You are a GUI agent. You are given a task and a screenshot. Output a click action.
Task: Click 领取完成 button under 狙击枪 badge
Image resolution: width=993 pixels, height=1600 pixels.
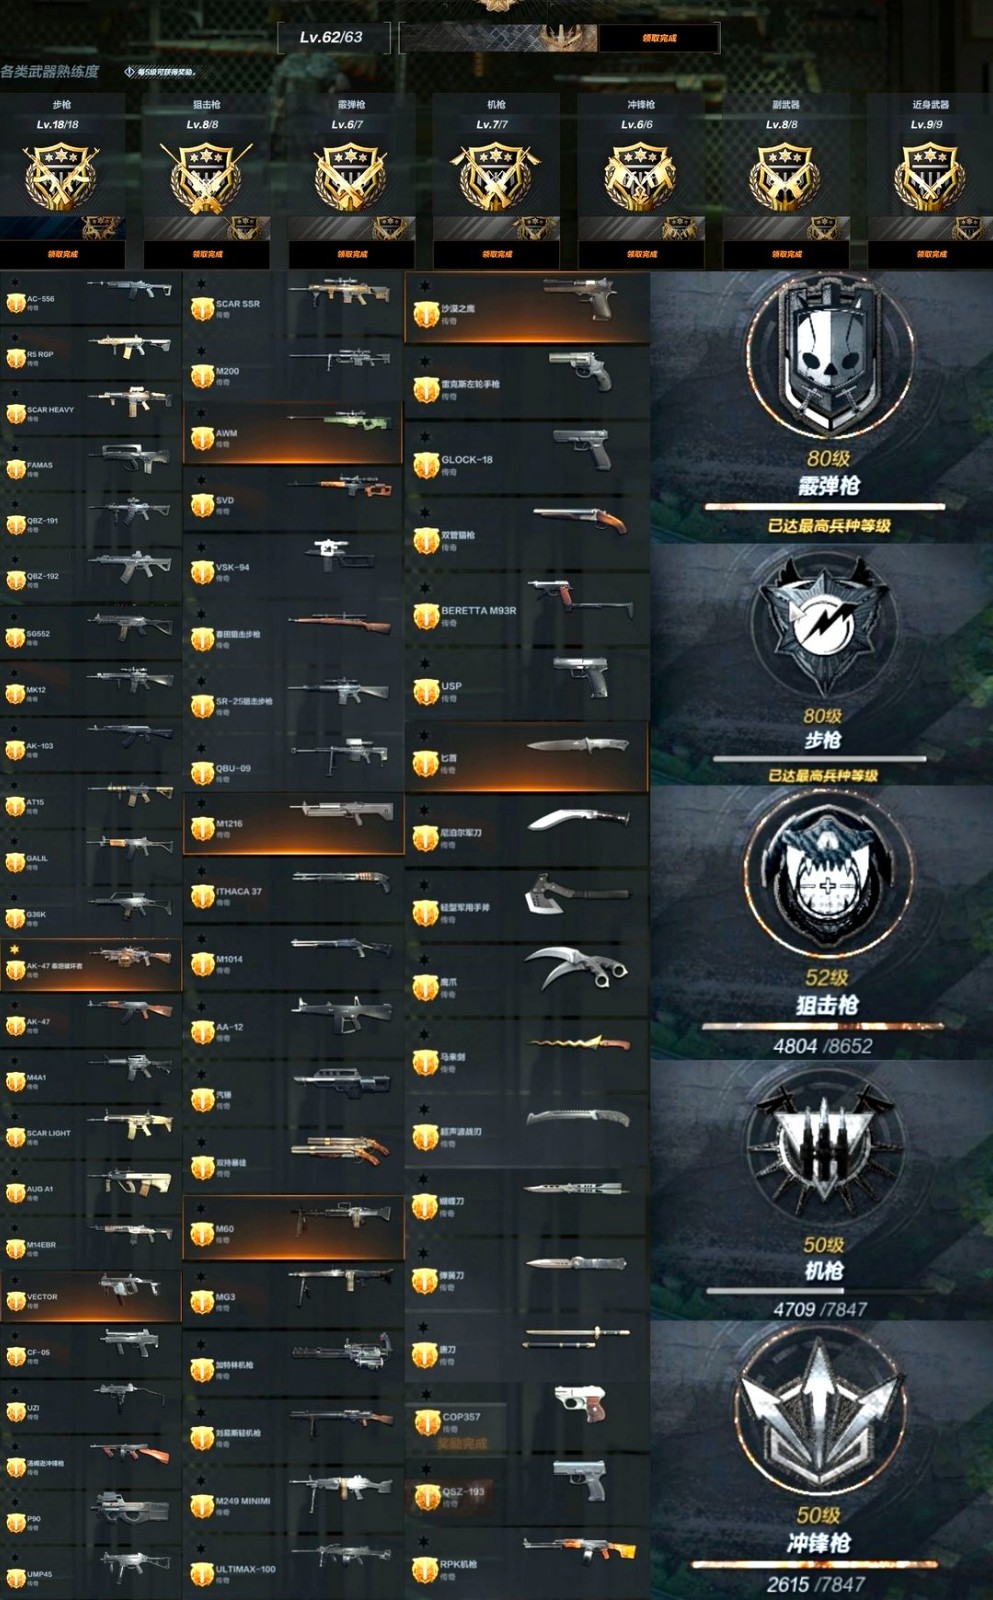[x=207, y=254]
